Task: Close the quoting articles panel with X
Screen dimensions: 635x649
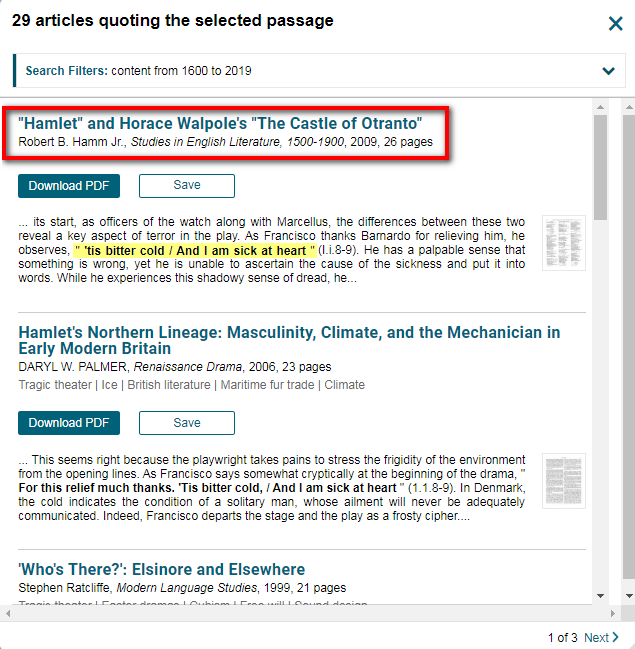Action: point(616,24)
